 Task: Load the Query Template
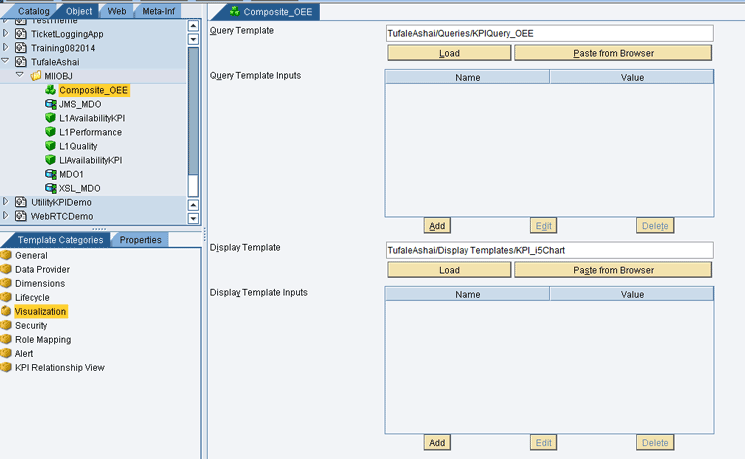click(449, 53)
